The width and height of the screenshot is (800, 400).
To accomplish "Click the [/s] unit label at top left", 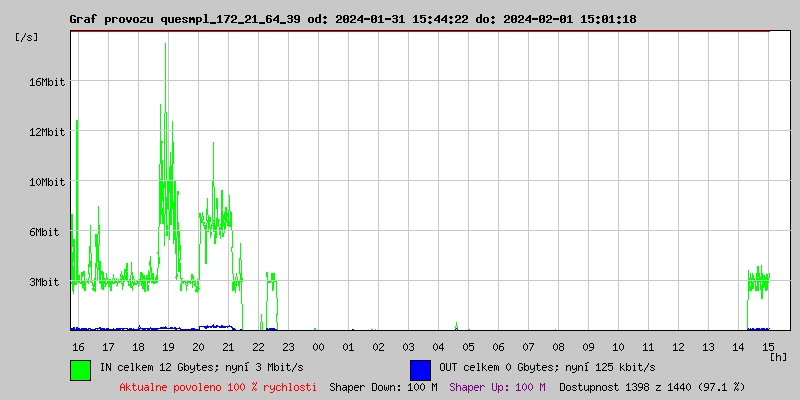I will [26, 37].
